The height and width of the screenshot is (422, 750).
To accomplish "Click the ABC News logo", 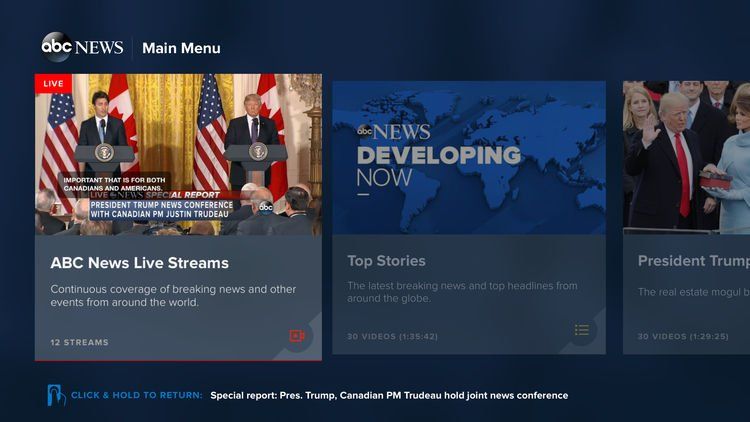I will click(82, 47).
